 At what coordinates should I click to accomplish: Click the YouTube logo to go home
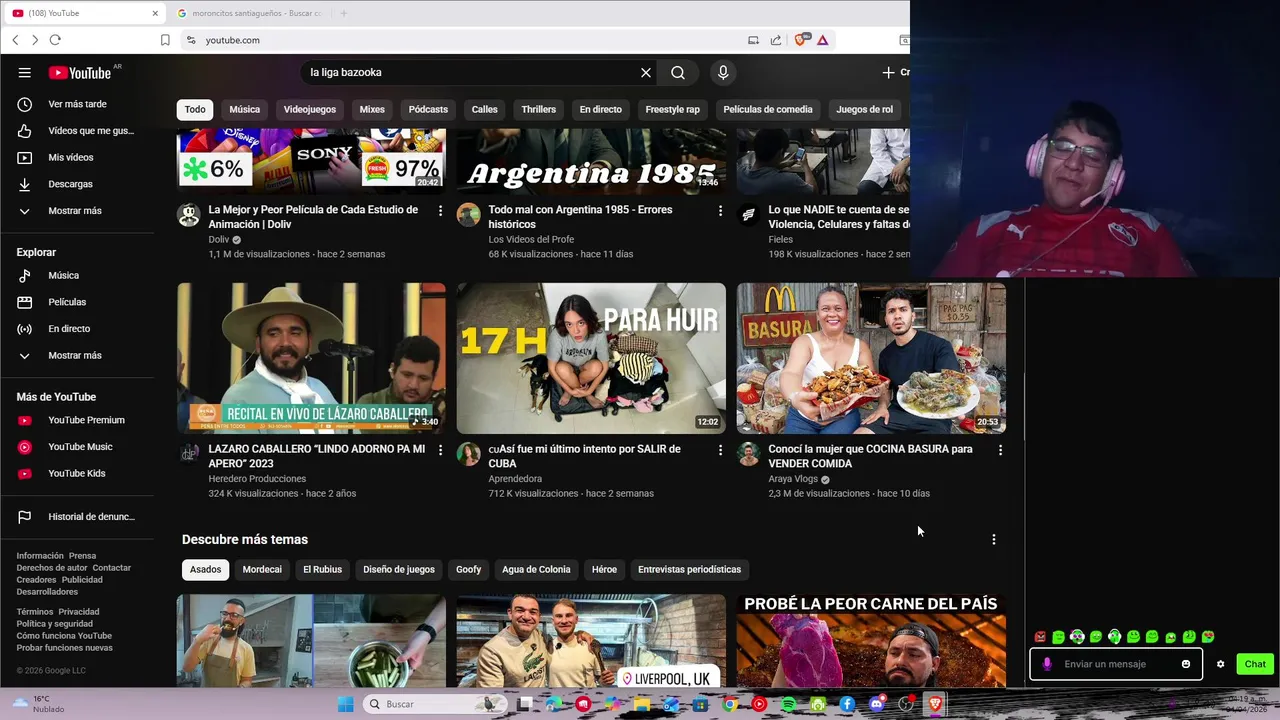[x=80, y=72]
